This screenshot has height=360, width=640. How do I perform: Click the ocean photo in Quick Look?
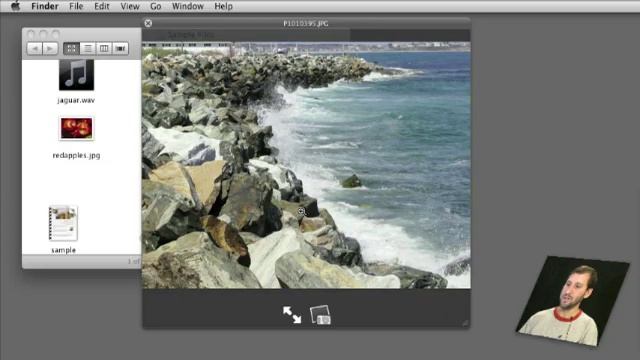(306, 165)
